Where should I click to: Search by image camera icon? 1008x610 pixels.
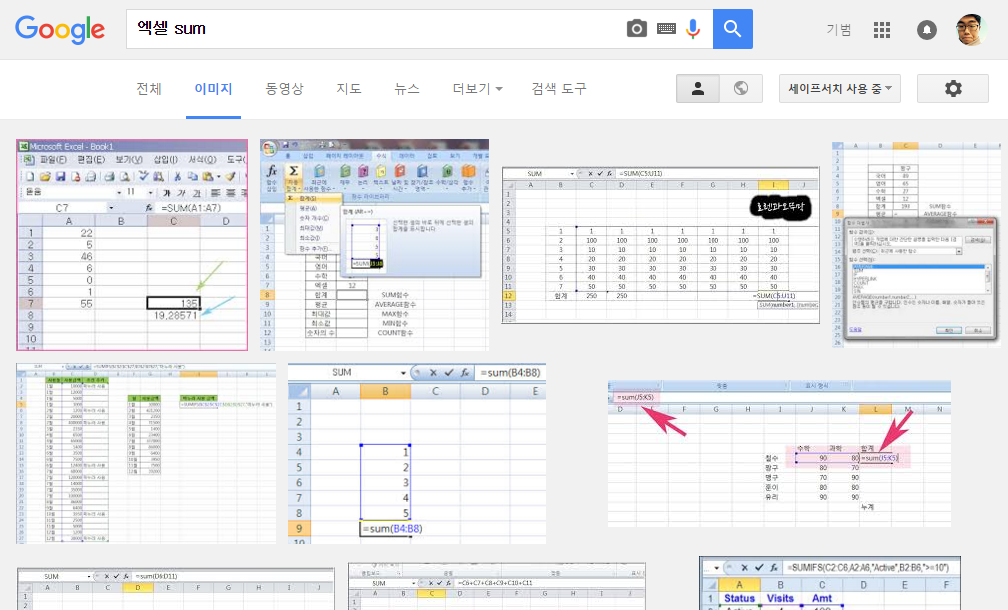click(x=636, y=29)
